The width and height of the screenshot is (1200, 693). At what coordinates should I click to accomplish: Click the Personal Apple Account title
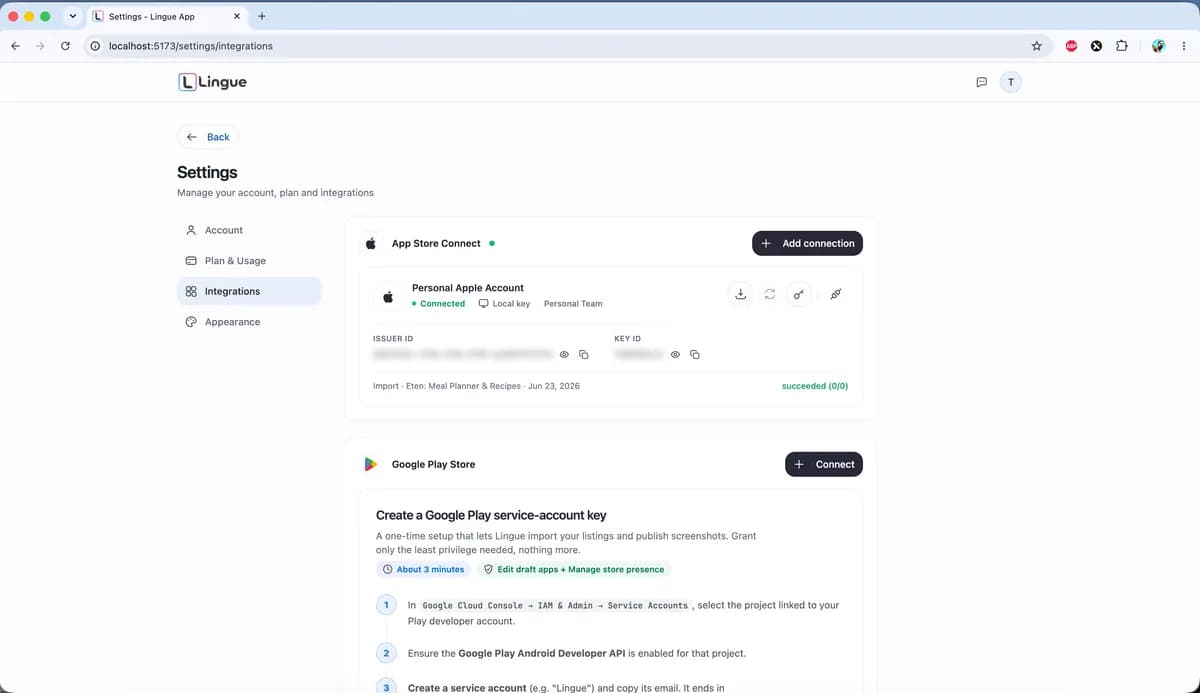tap(468, 288)
